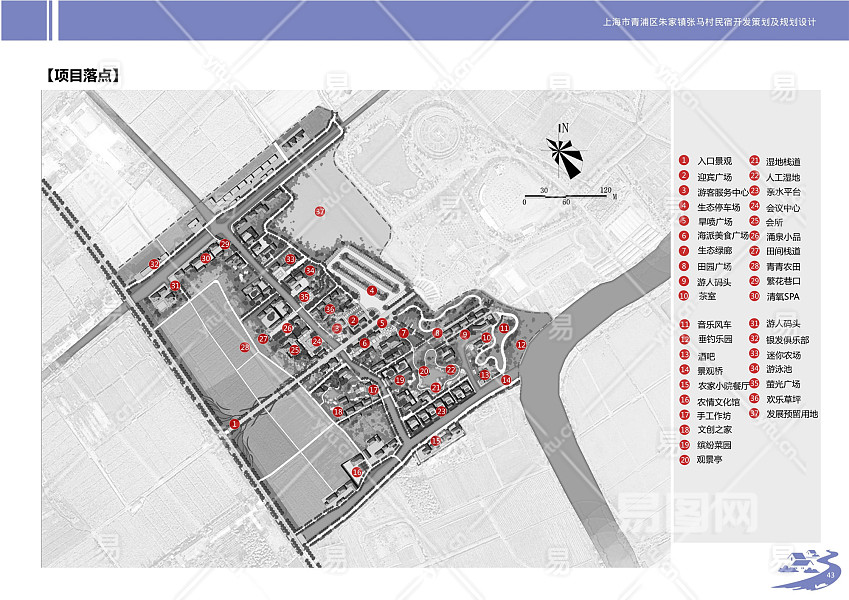Click map marker 37 on the pond
Screen dimensions: 849x600
point(320,212)
